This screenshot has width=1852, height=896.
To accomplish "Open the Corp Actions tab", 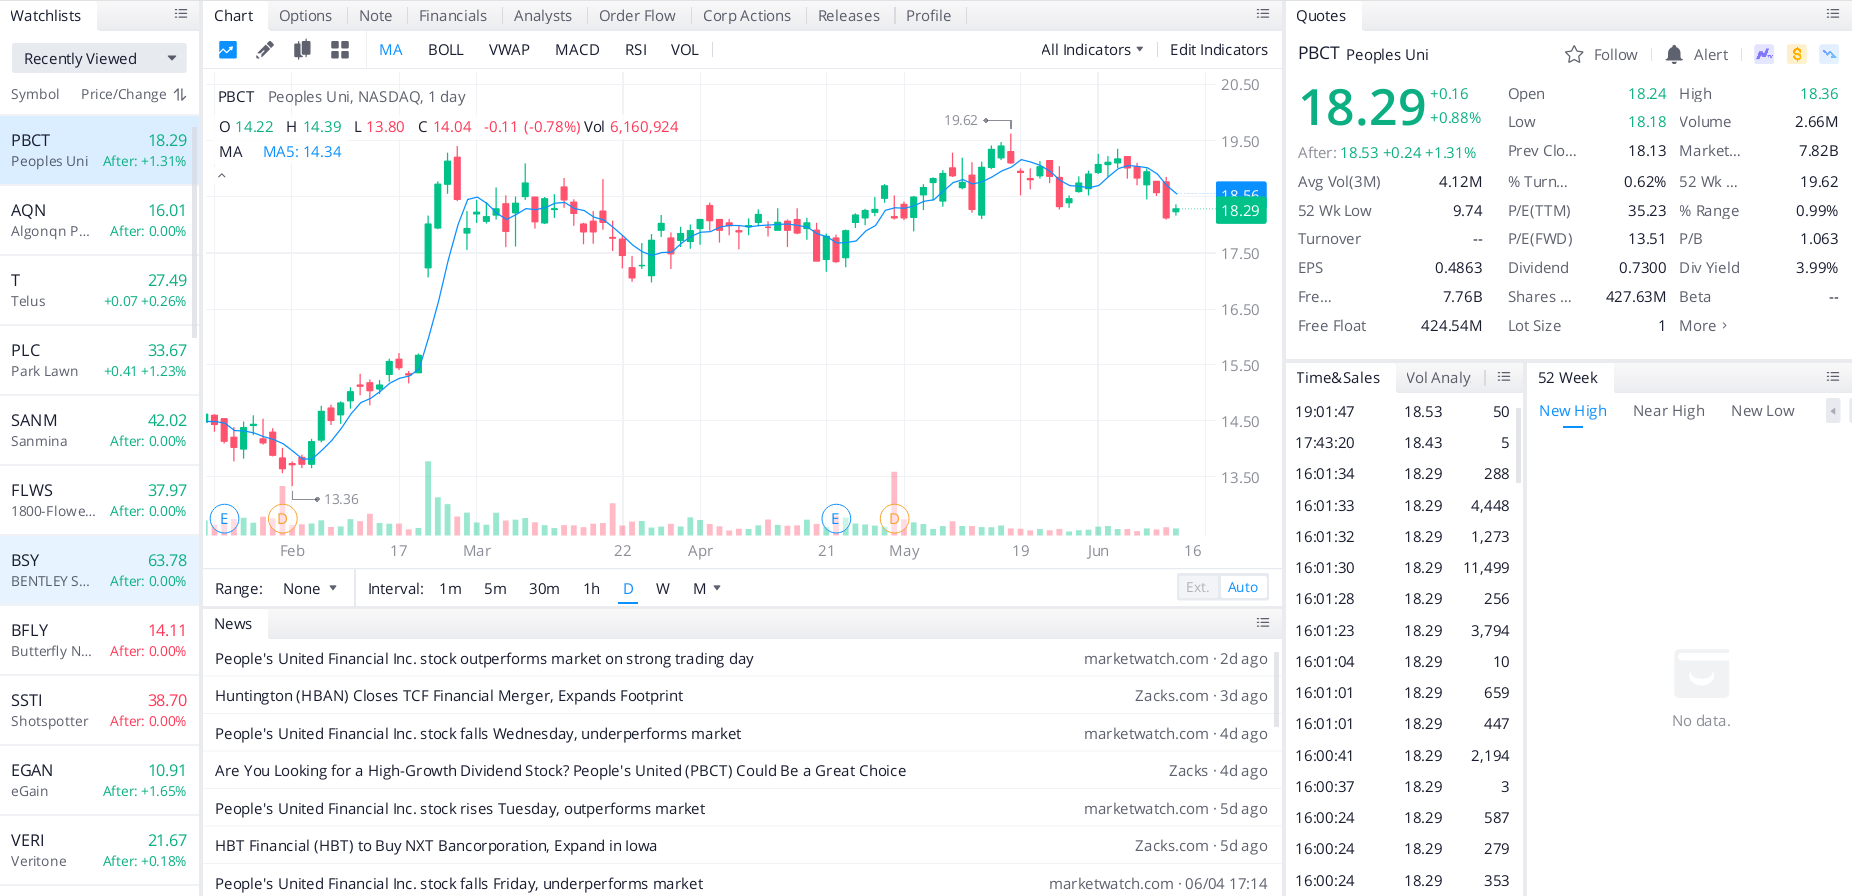I will [x=747, y=16].
